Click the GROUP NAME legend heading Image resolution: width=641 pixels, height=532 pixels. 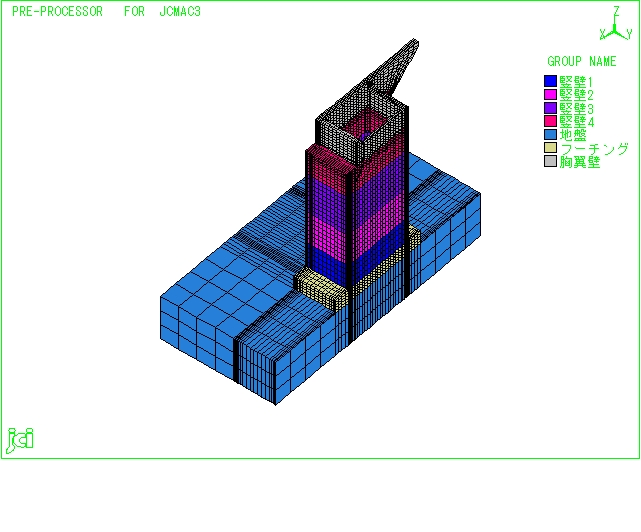click(x=582, y=61)
